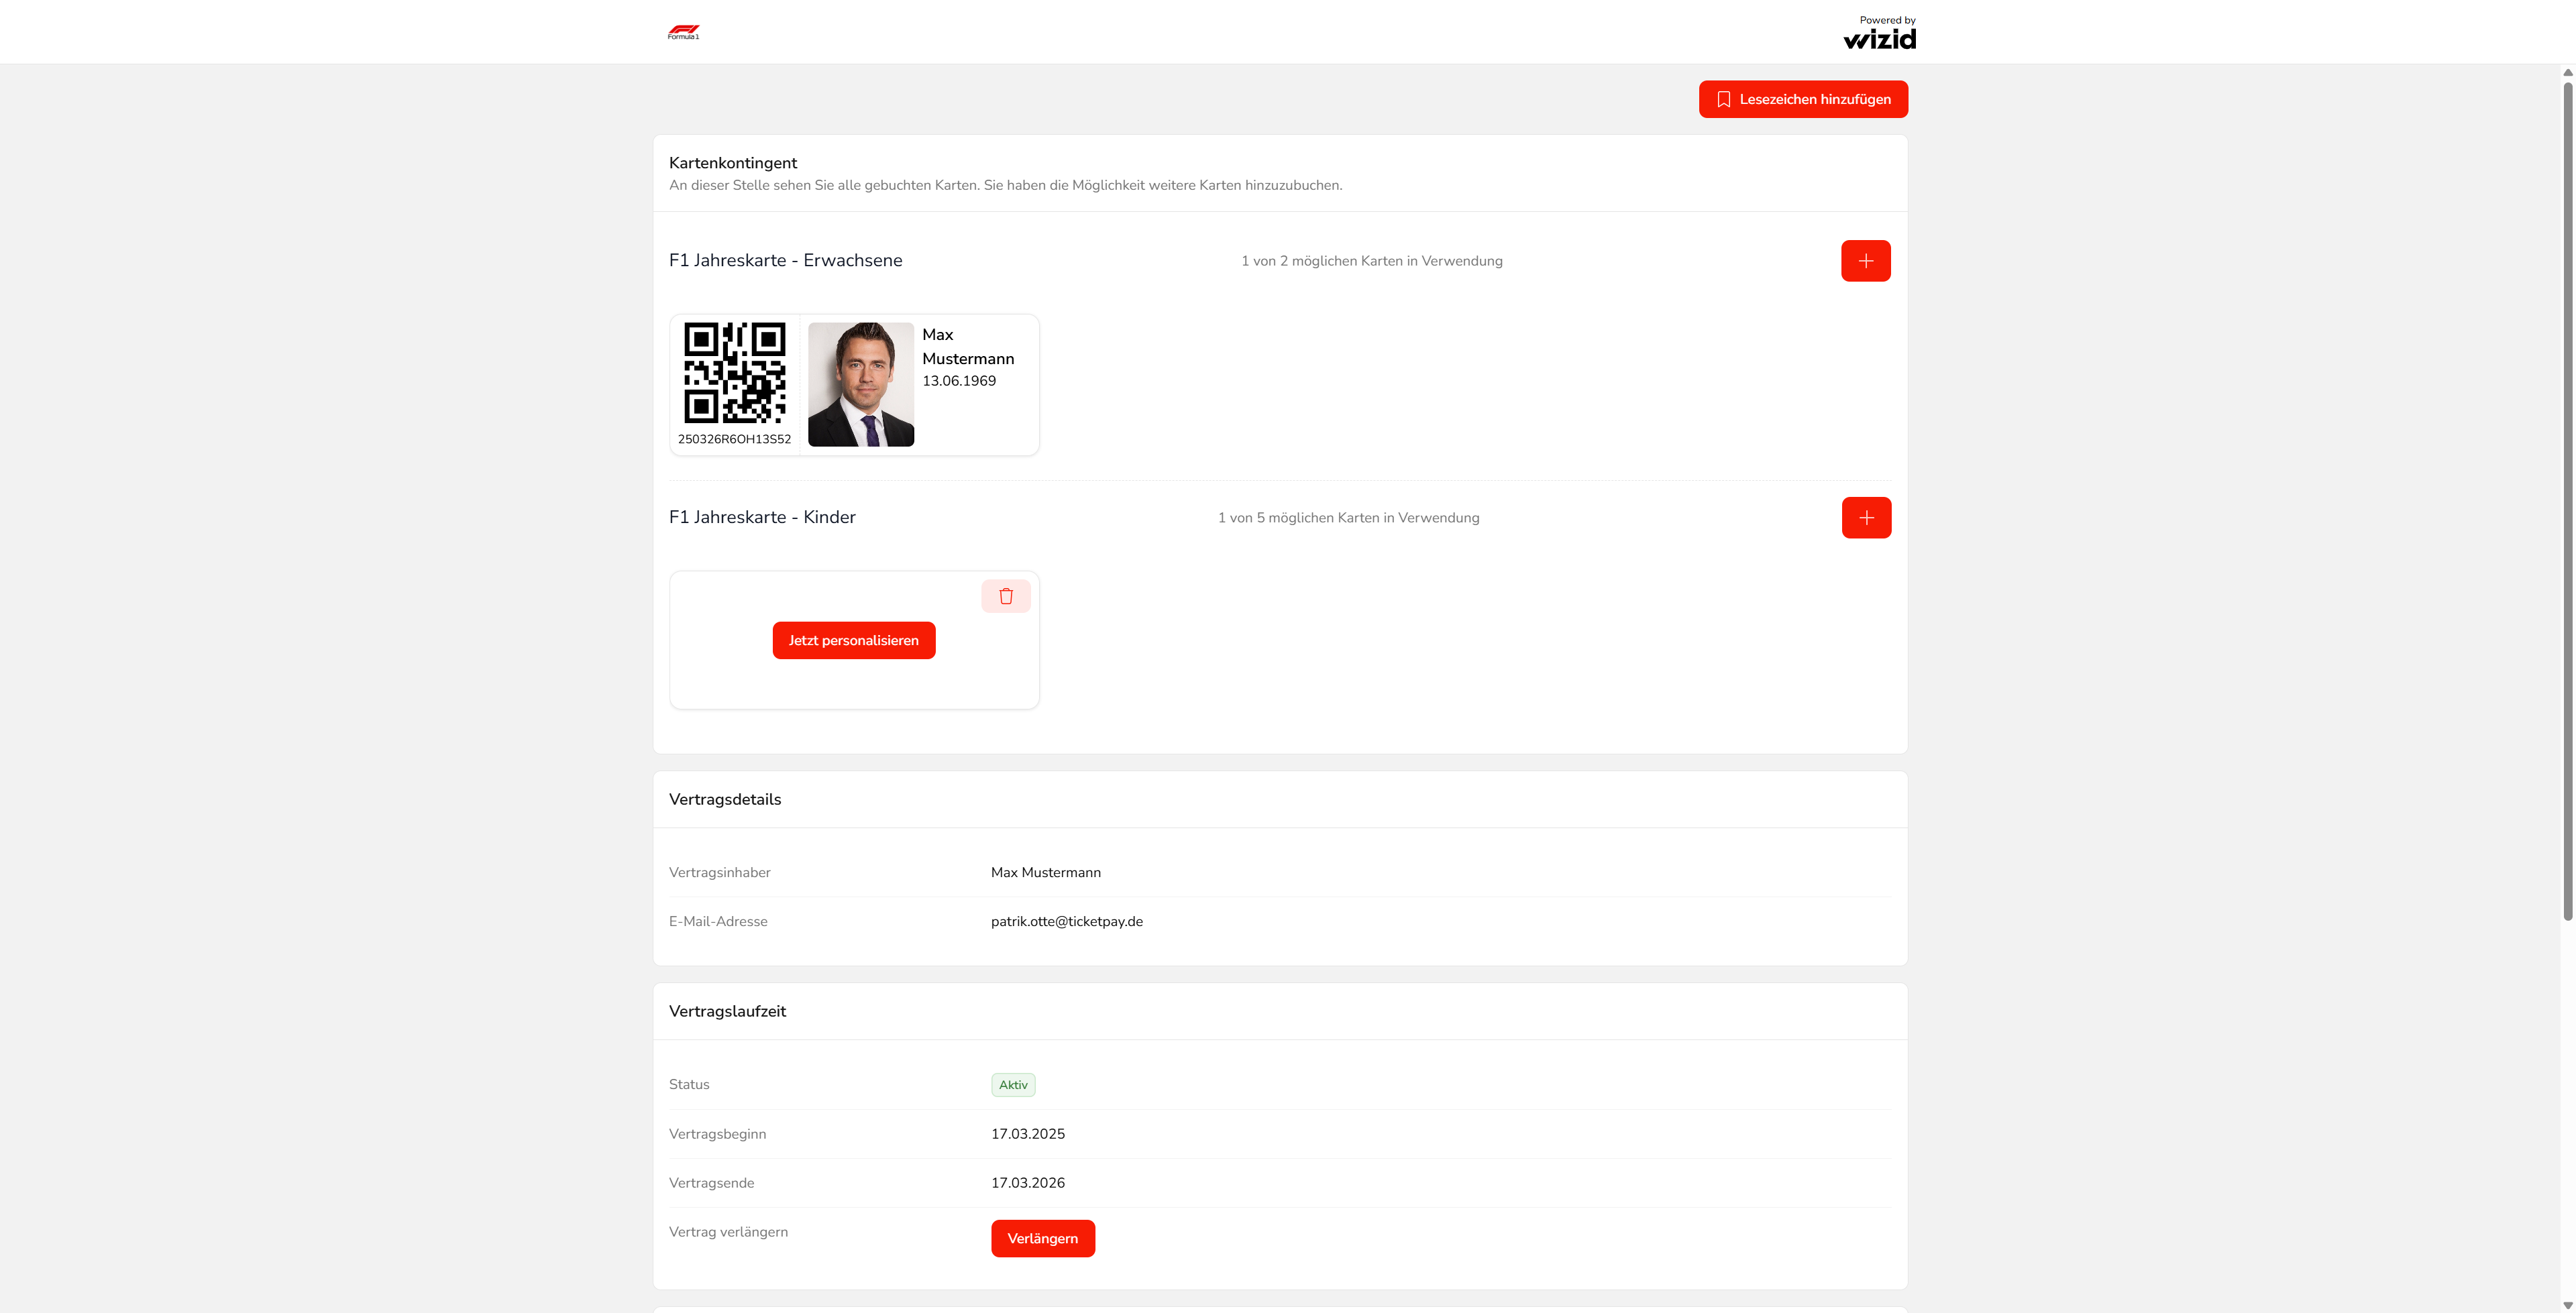2576x1313 pixels.
Task: Click Lesezeichen hinzufügen button text
Action: (x=1814, y=99)
